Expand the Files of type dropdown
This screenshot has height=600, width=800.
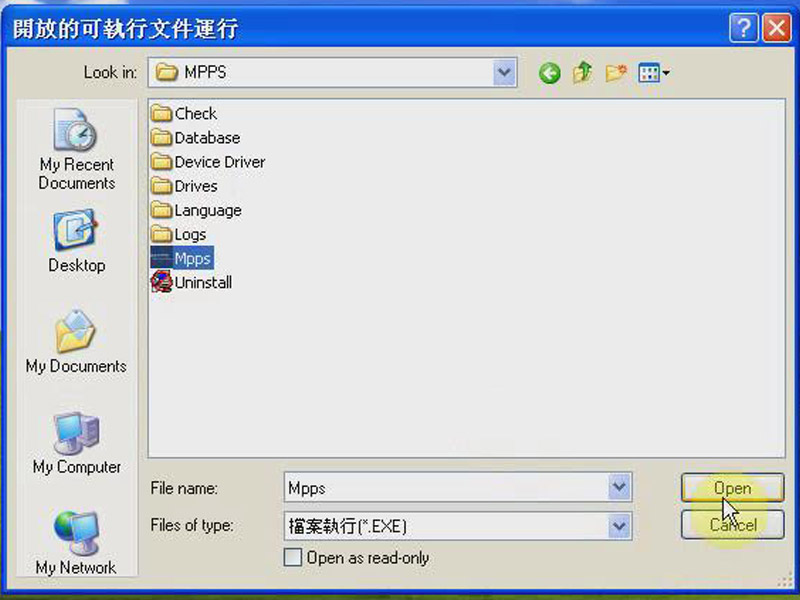point(619,526)
